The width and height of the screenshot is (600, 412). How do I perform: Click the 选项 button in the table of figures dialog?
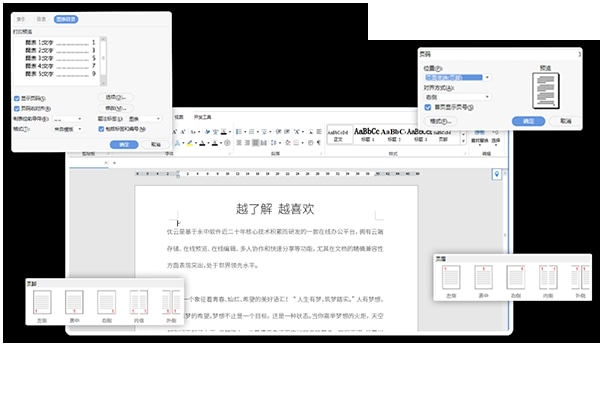click(x=116, y=97)
